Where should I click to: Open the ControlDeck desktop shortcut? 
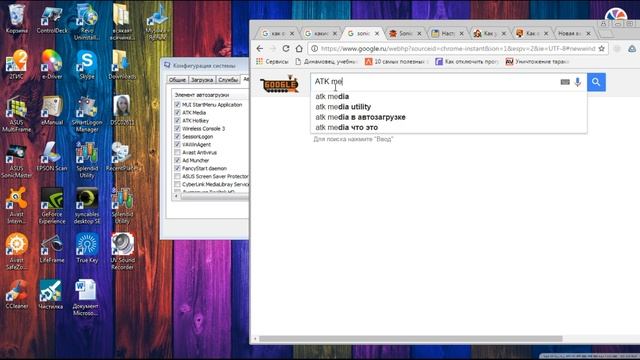click(x=52, y=19)
